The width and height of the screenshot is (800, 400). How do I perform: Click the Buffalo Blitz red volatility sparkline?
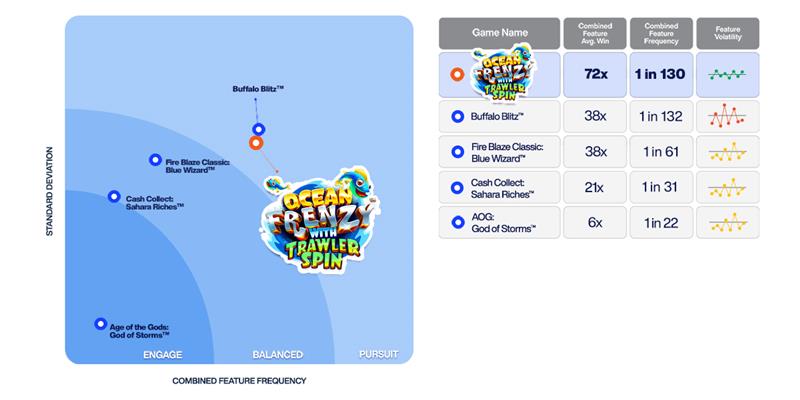coord(727,117)
